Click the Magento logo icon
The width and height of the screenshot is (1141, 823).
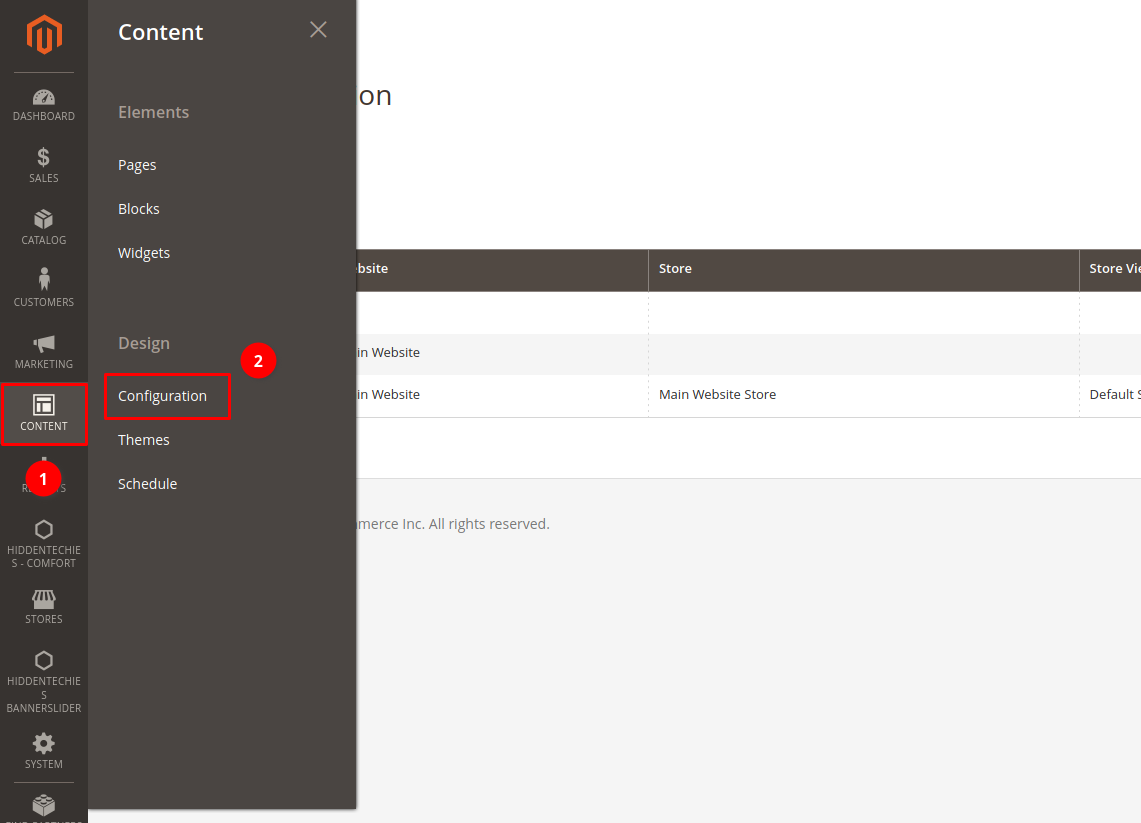(44, 34)
